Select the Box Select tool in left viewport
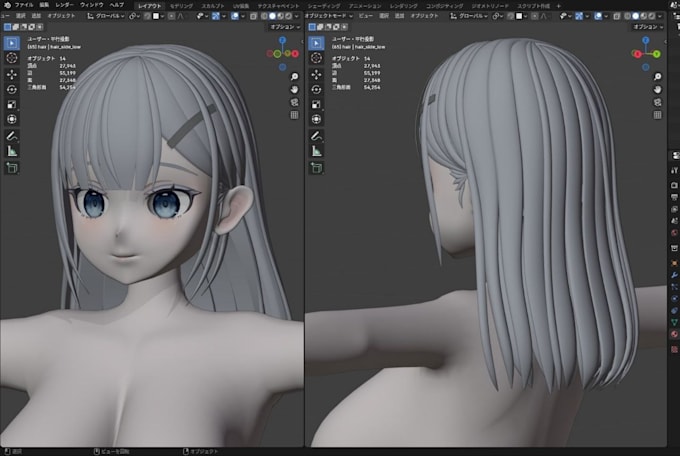 12,43
